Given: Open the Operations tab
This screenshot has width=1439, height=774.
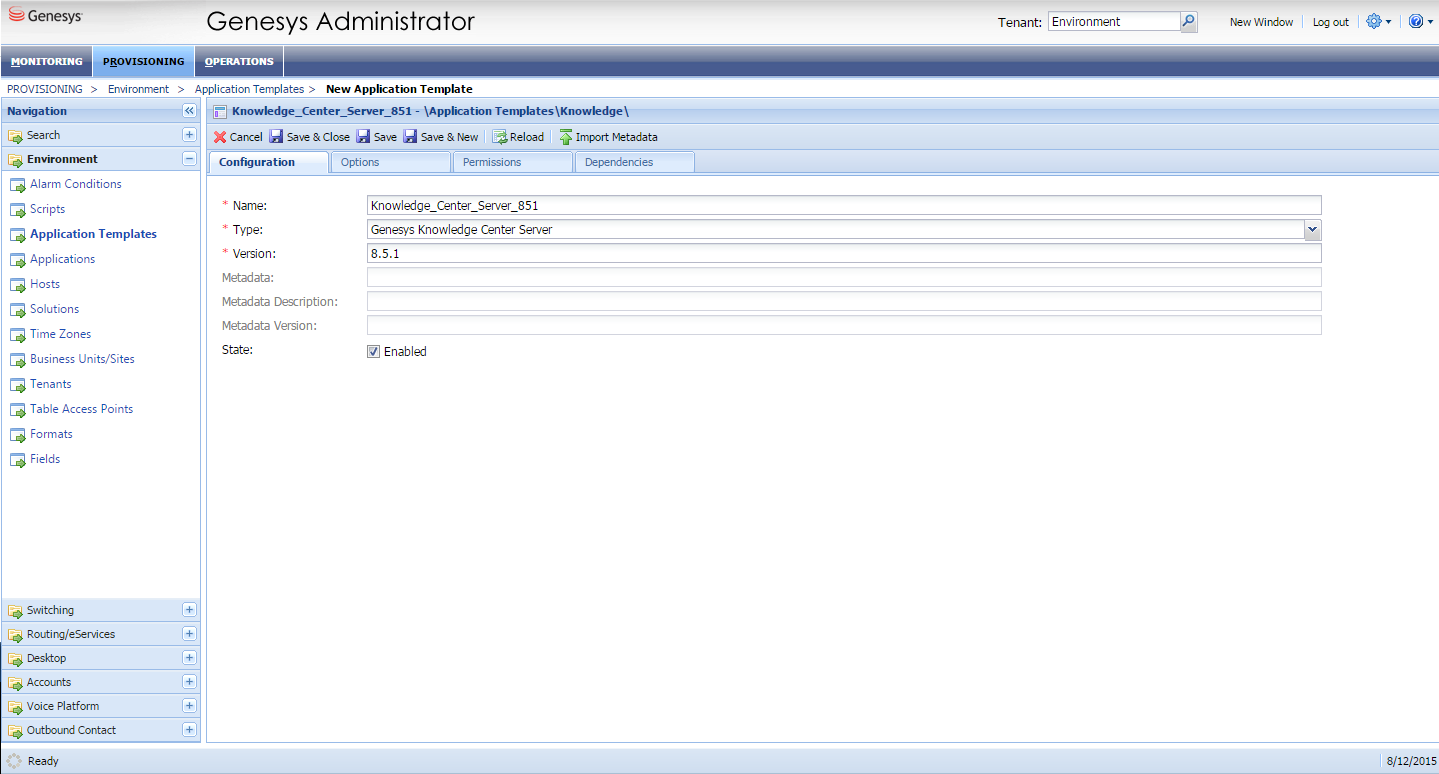Looking at the screenshot, I should pyautogui.click(x=239, y=61).
